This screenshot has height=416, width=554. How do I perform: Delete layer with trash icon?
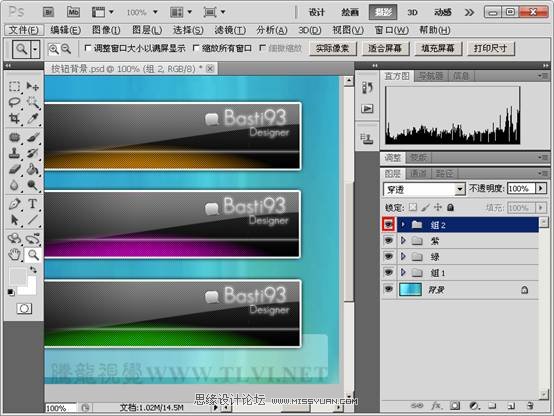point(530,406)
